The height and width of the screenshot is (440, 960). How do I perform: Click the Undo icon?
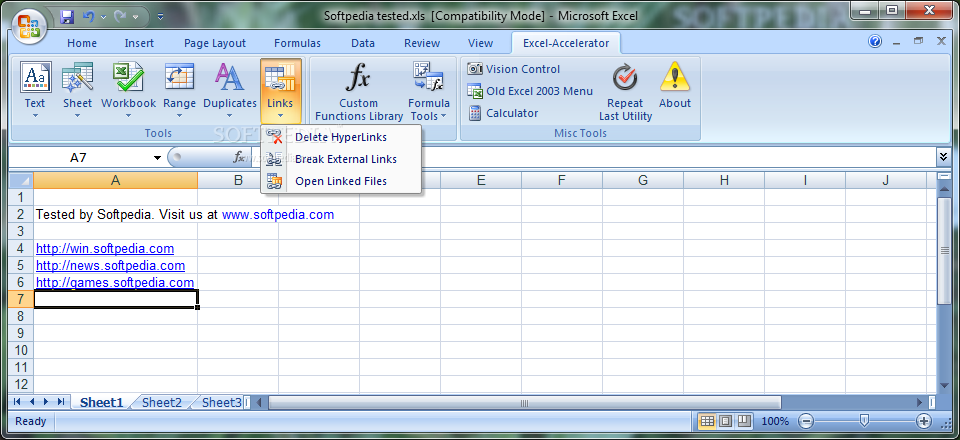[88, 17]
